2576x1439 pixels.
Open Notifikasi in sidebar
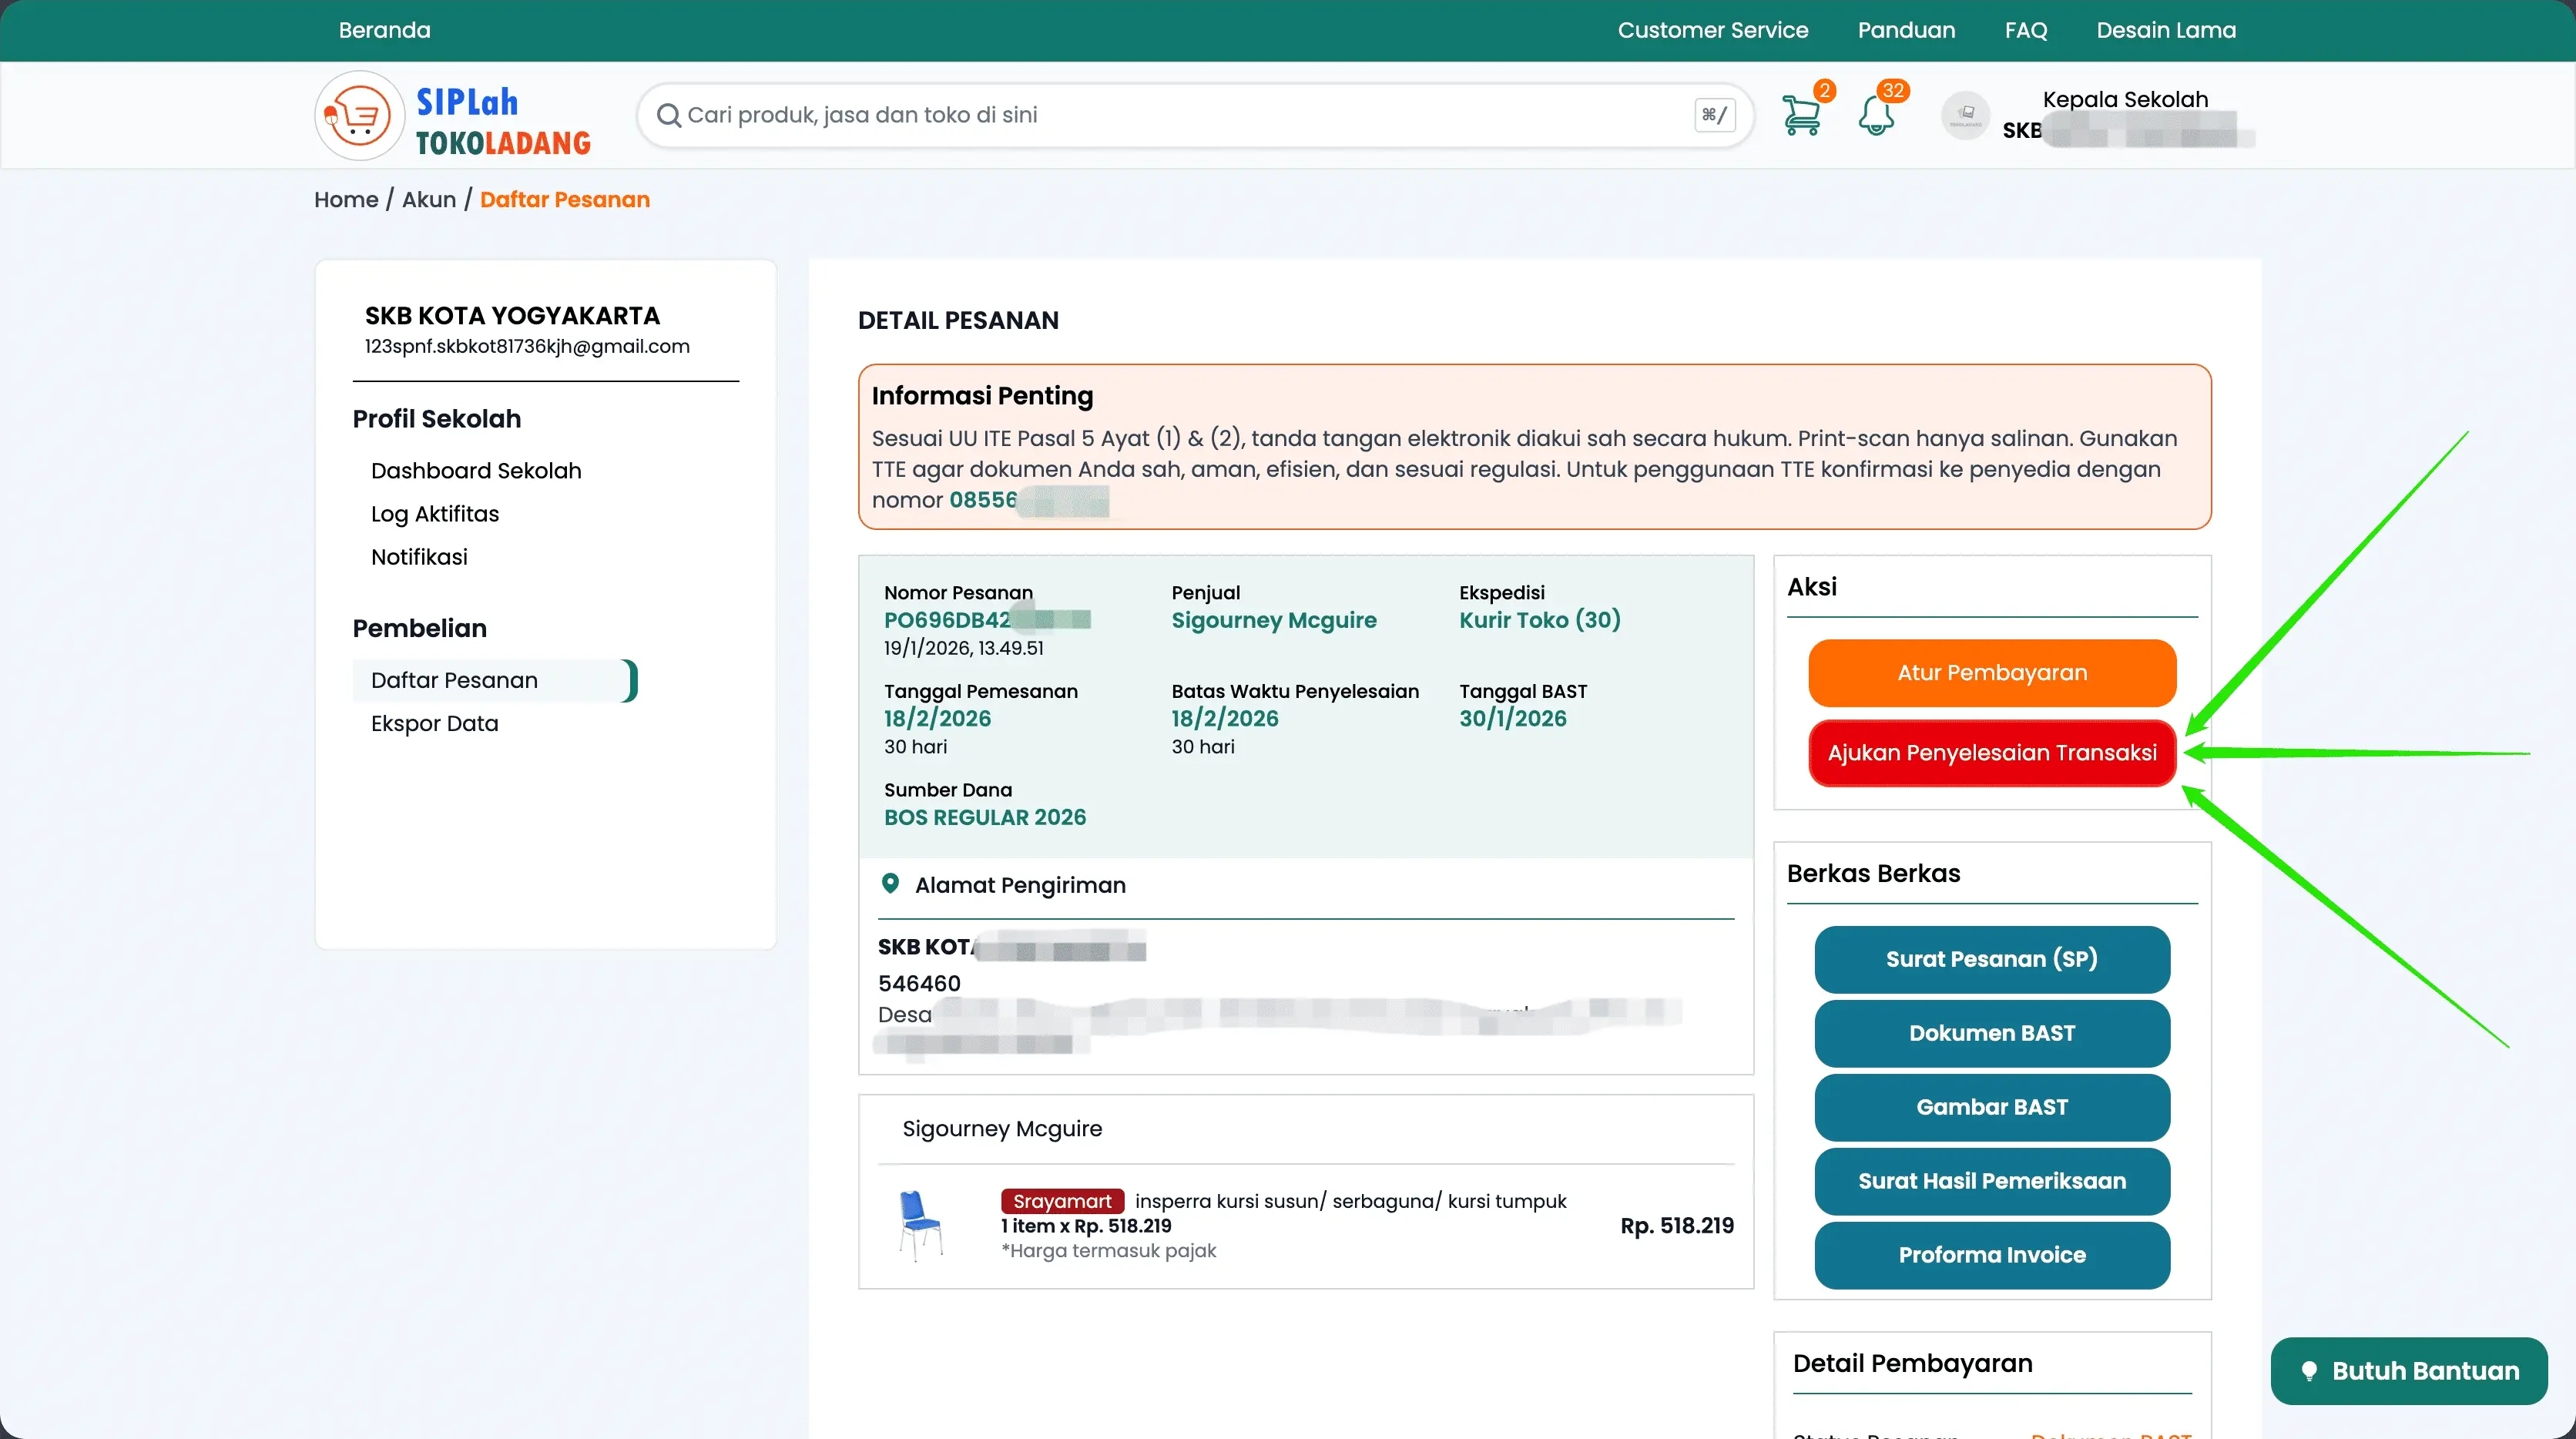point(419,556)
